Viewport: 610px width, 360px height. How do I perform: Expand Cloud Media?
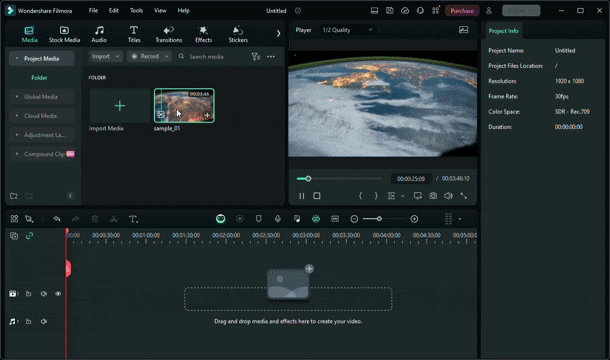point(17,116)
